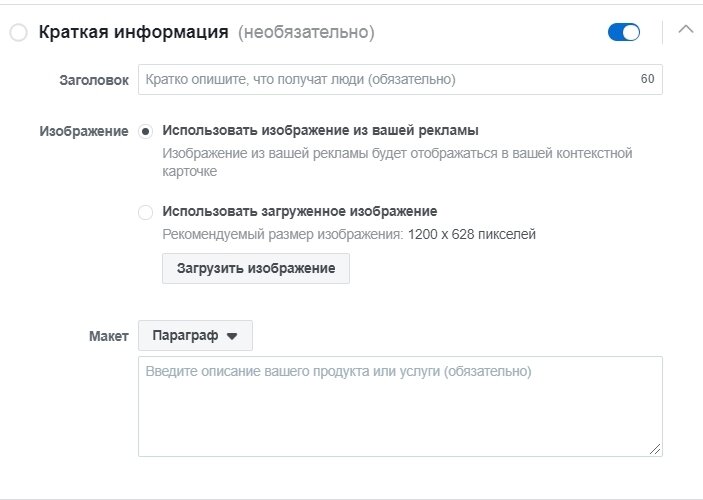Click the Загрузить изображение button
Viewport: 703px width, 500px height.
[x=256, y=268]
